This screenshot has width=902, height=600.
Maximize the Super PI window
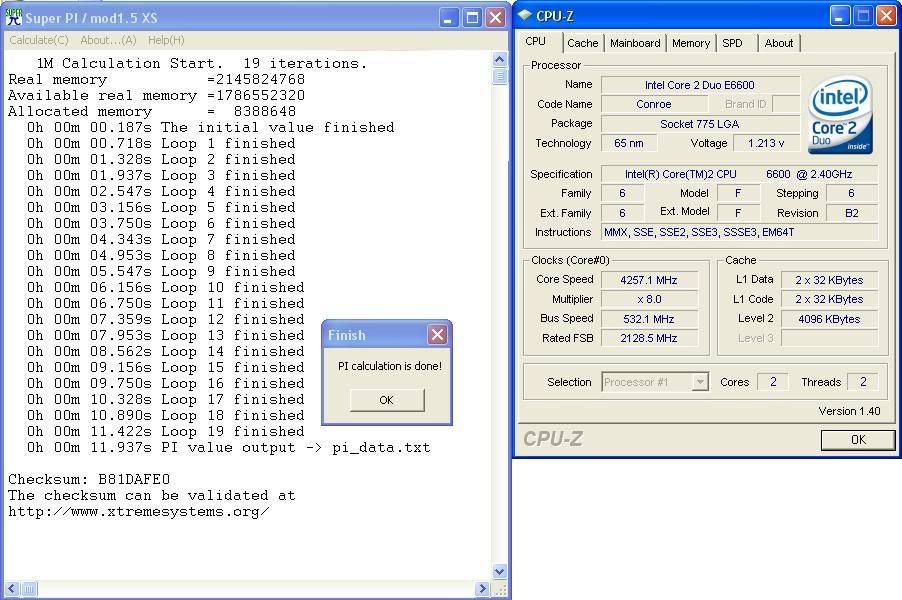pos(472,18)
